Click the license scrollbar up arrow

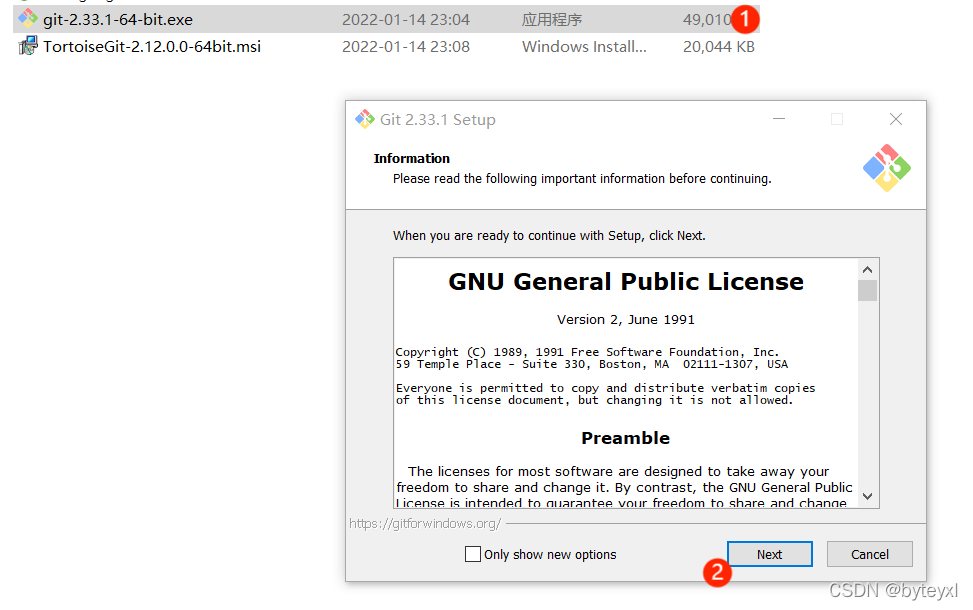tap(868, 269)
